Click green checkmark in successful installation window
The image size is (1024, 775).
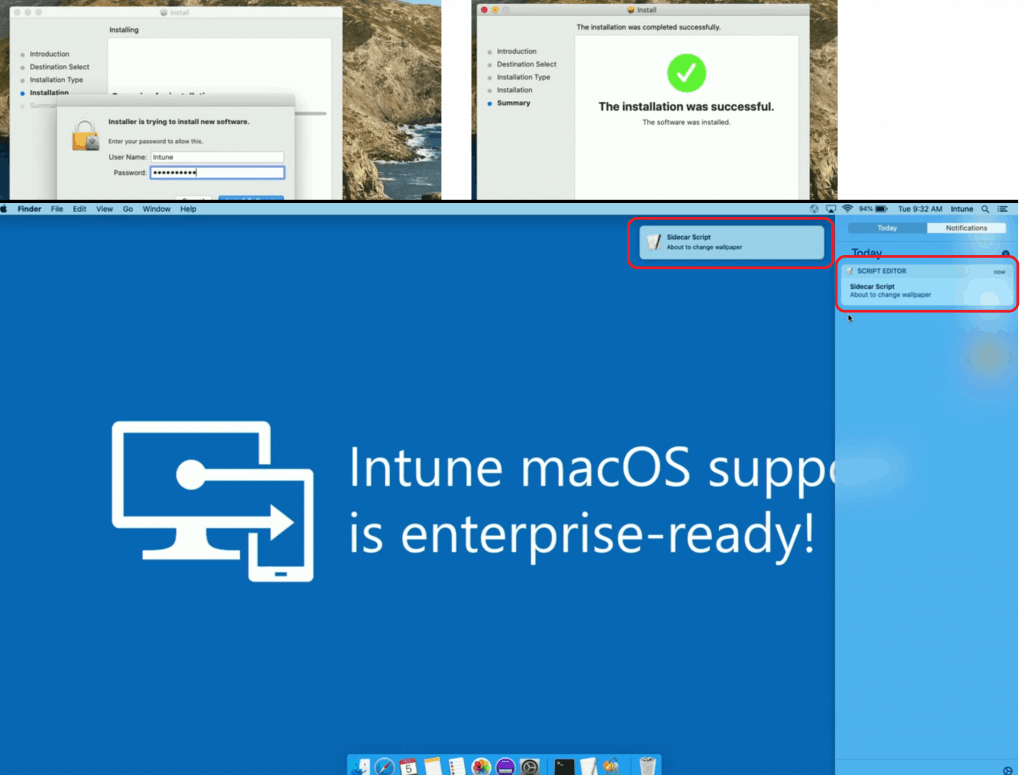pos(686,72)
